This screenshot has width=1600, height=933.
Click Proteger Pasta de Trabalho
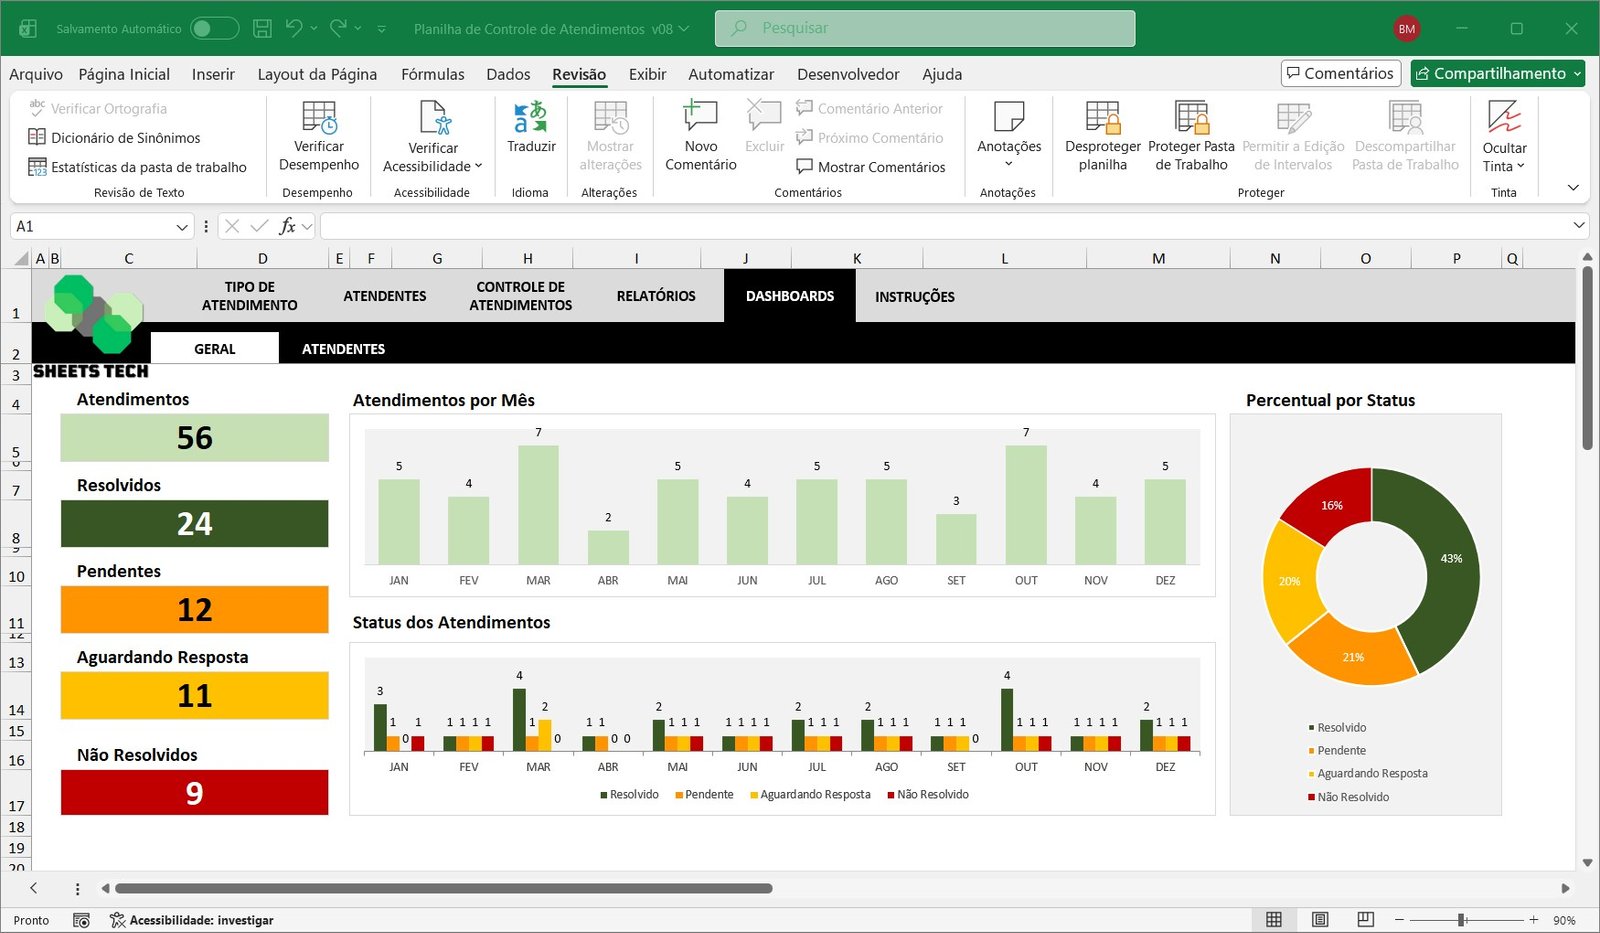(x=1191, y=119)
